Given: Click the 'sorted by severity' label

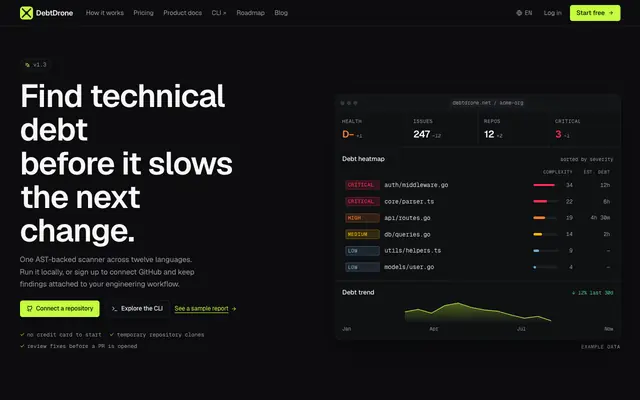Looking at the screenshot, I should coord(587,159).
